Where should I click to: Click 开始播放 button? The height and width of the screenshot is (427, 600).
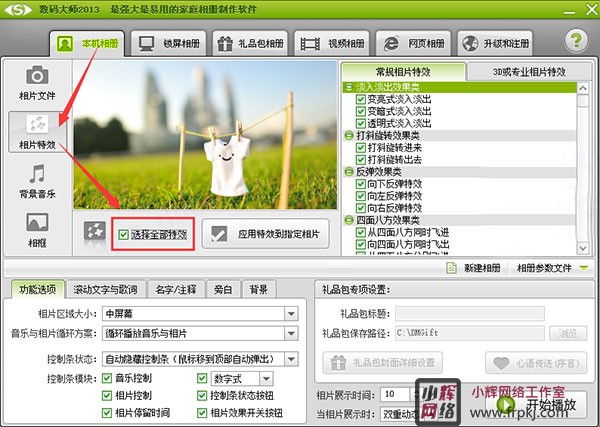(x=536, y=405)
